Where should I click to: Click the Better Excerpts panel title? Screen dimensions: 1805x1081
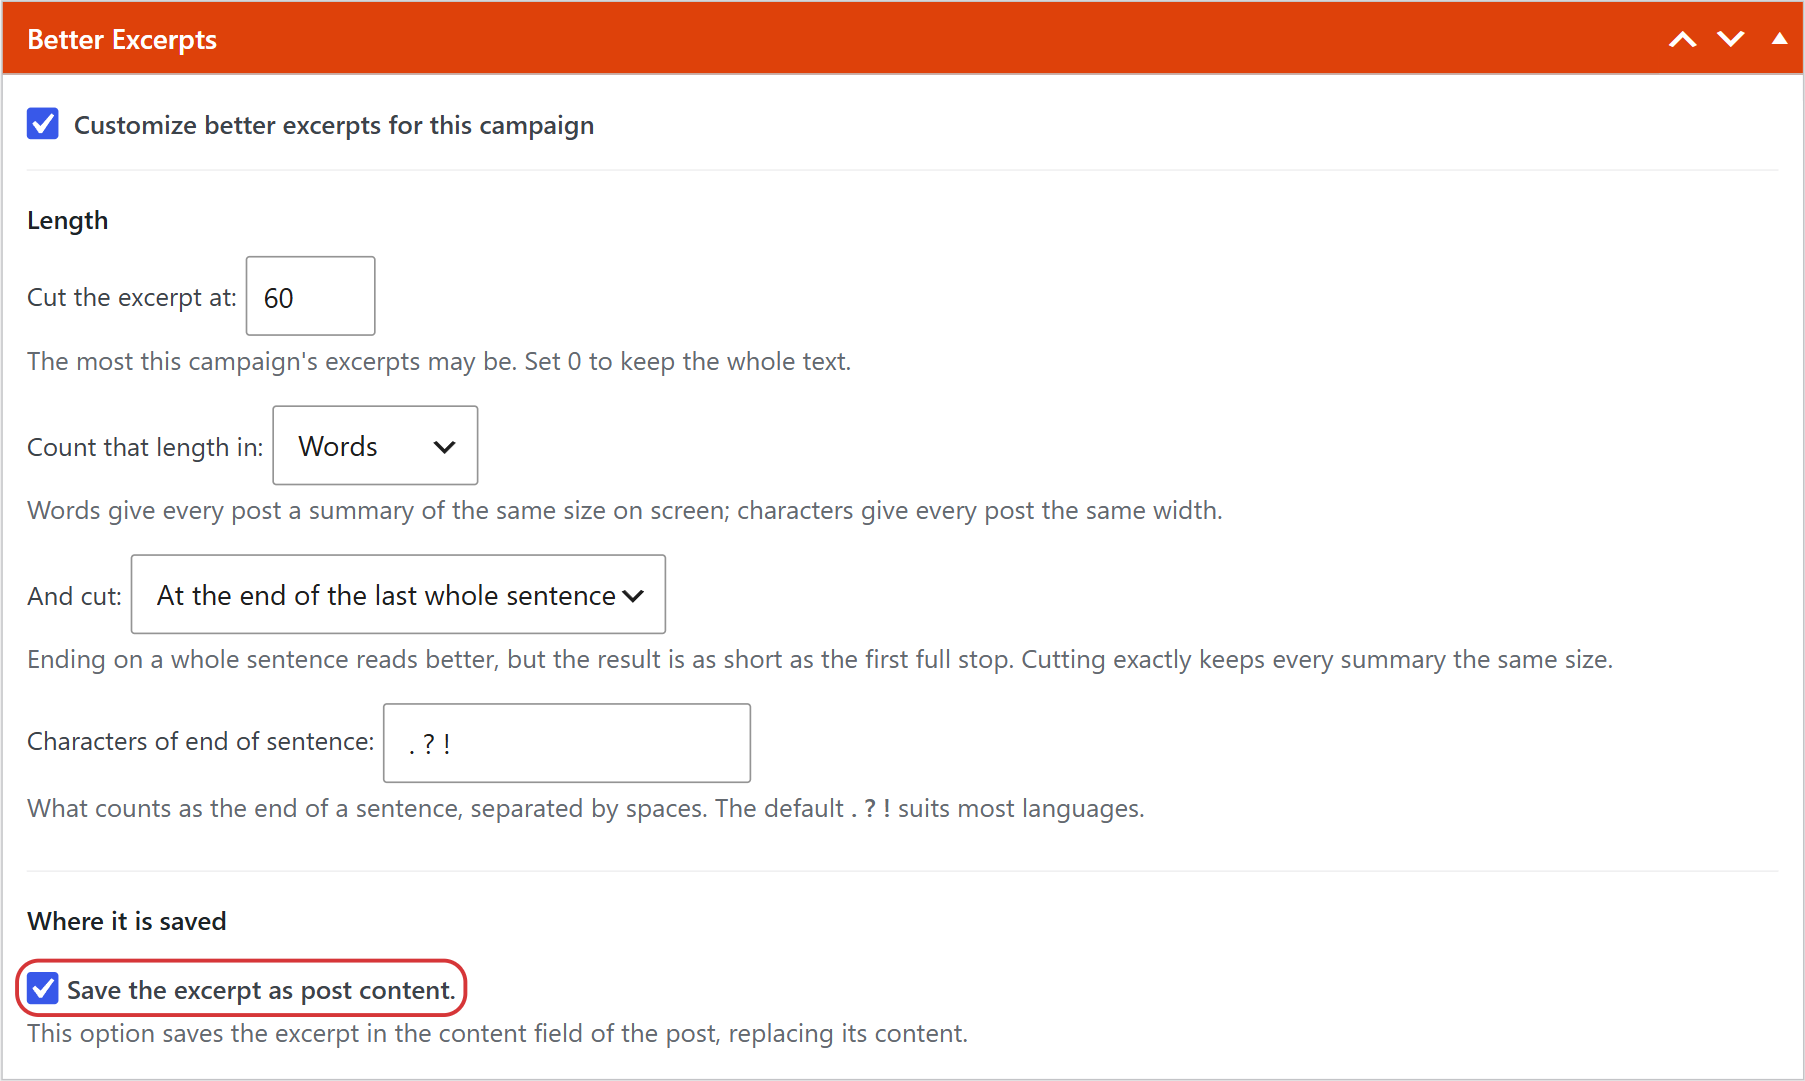click(x=122, y=39)
